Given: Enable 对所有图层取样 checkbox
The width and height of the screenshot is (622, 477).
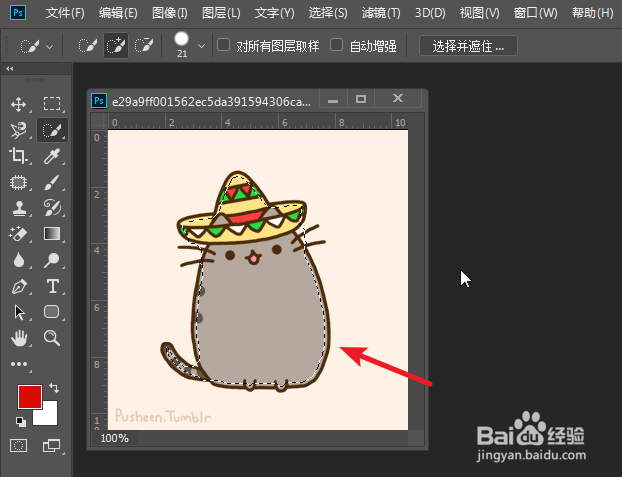Looking at the screenshot, I should click(224, 45).
